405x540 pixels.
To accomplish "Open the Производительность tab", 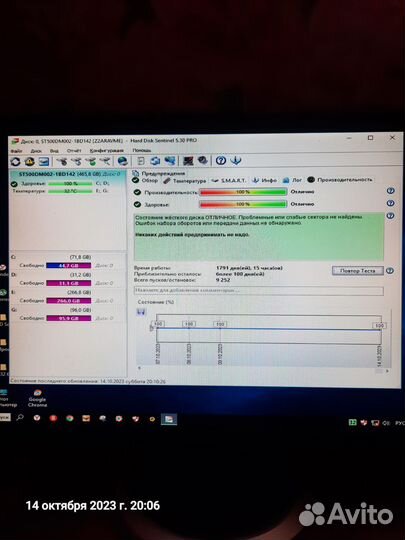I will [x=340, y=179].
